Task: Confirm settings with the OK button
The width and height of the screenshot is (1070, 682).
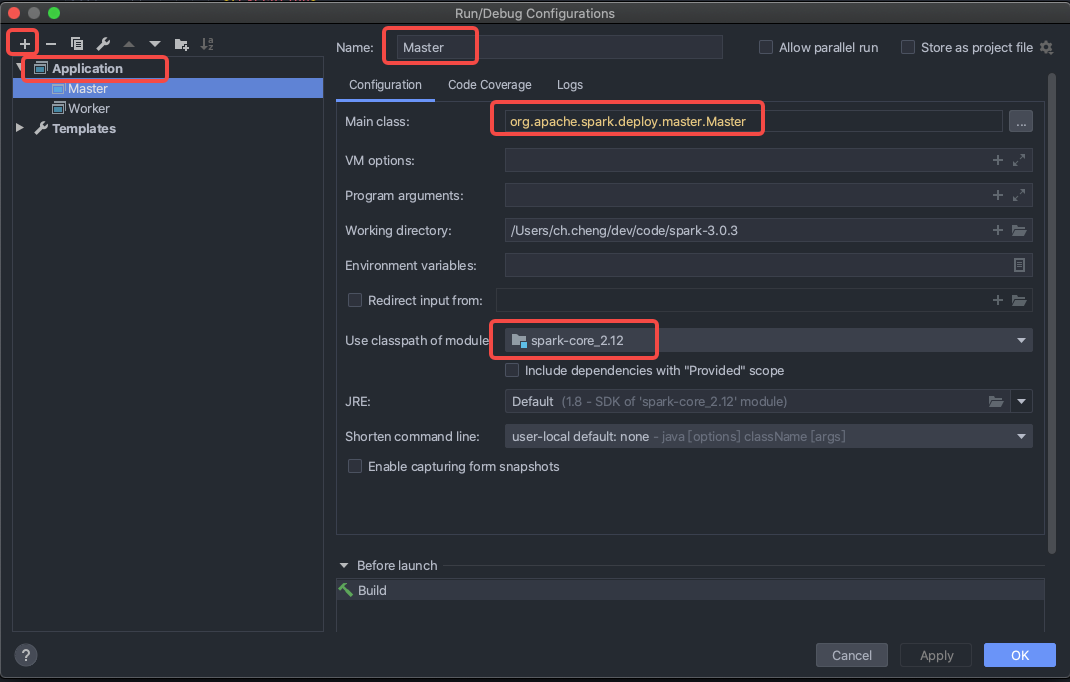Action: (1019, 655)
